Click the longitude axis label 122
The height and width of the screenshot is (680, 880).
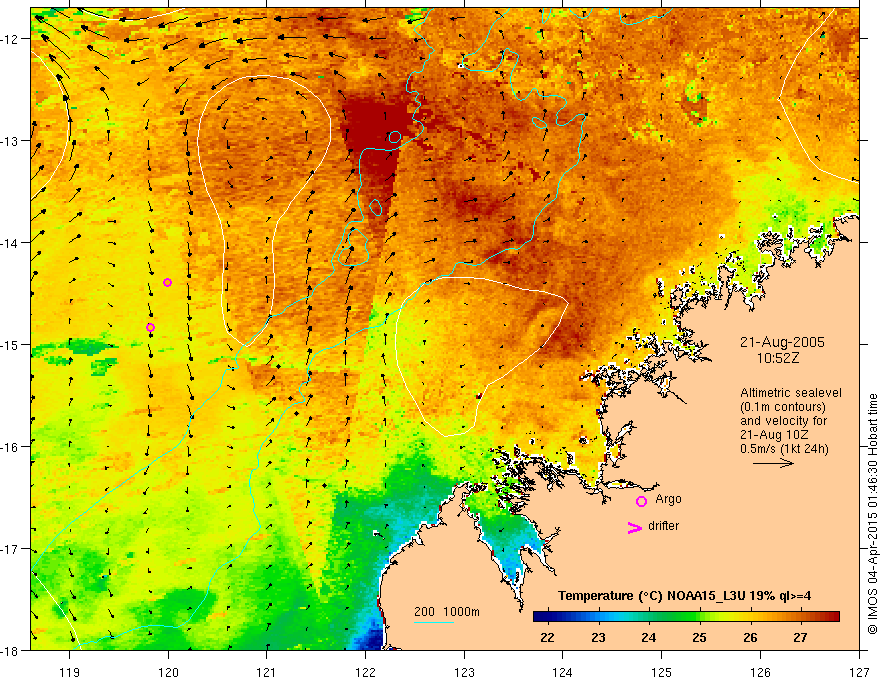(365, 672)
